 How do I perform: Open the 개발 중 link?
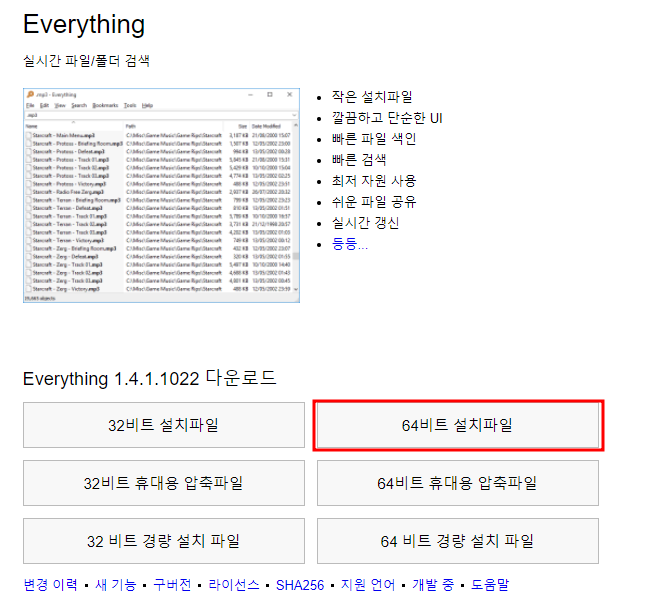click(x=433, y=584)
